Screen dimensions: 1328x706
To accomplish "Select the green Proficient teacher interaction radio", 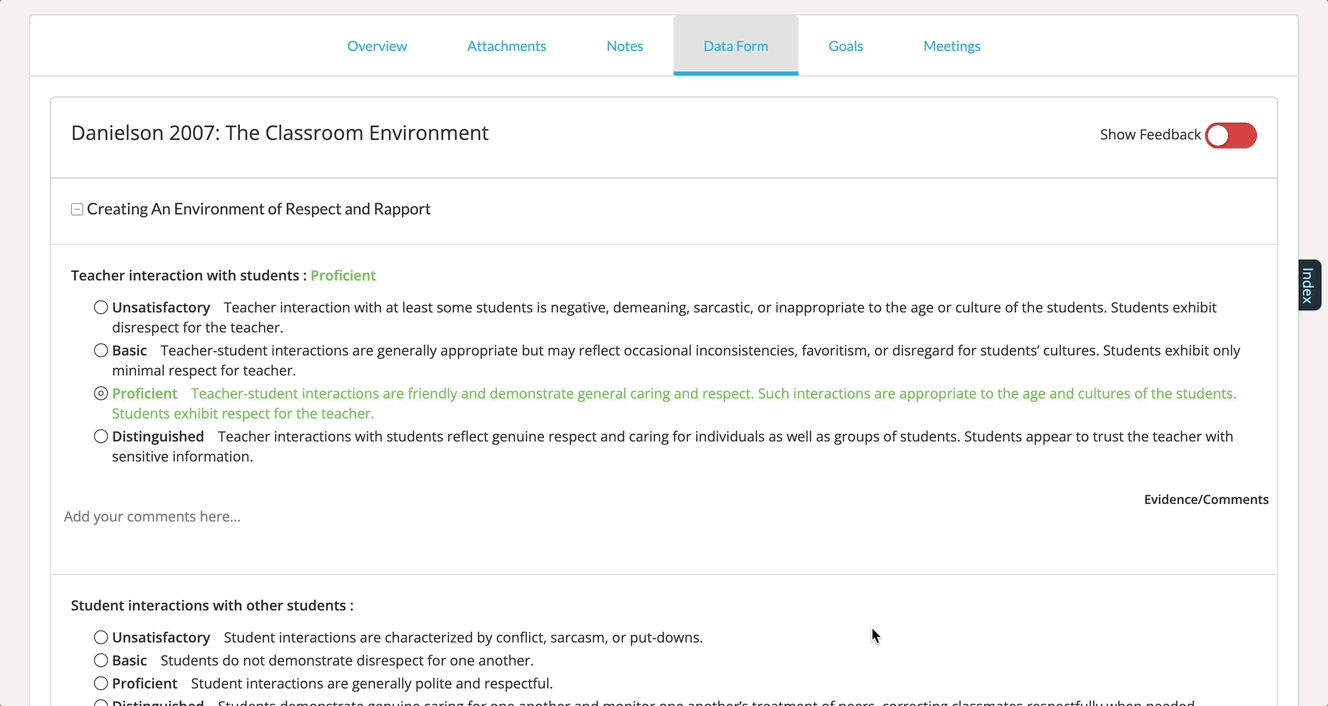I will coord(101,394).
